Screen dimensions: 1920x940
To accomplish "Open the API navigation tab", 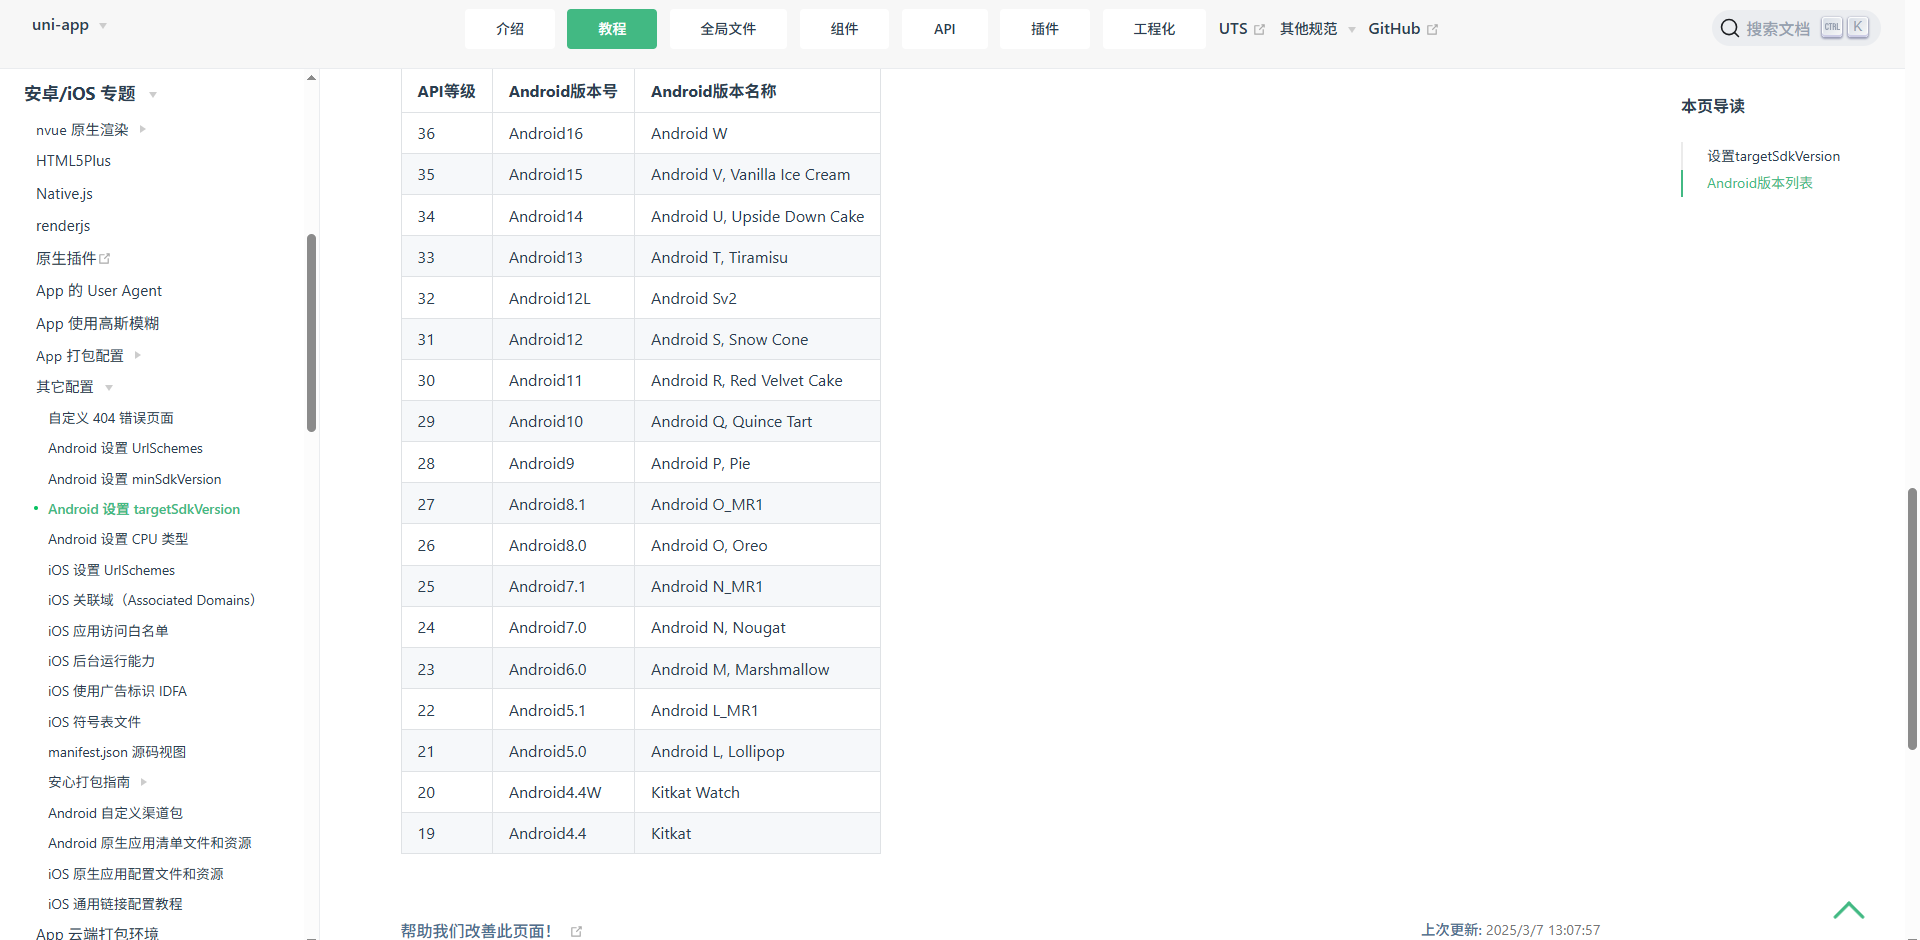I will pos(944,29).
